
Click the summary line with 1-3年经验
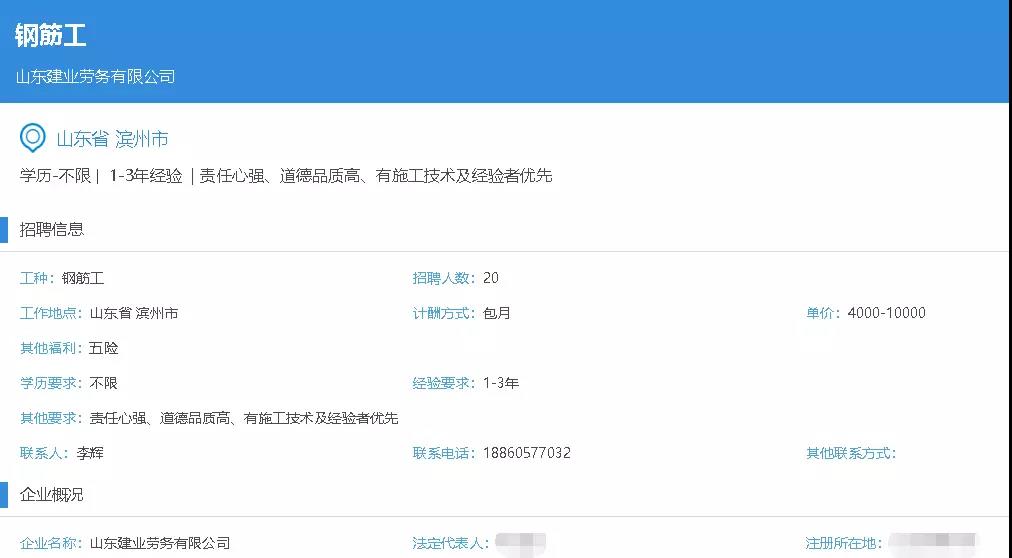(x=285, y=176)
